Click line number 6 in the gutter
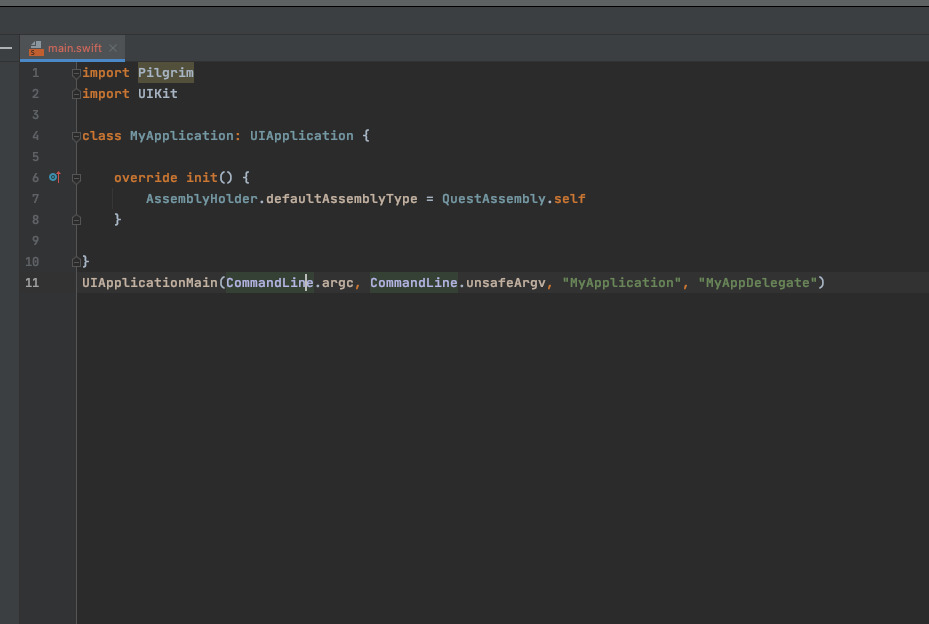 [x=35, y=177]
